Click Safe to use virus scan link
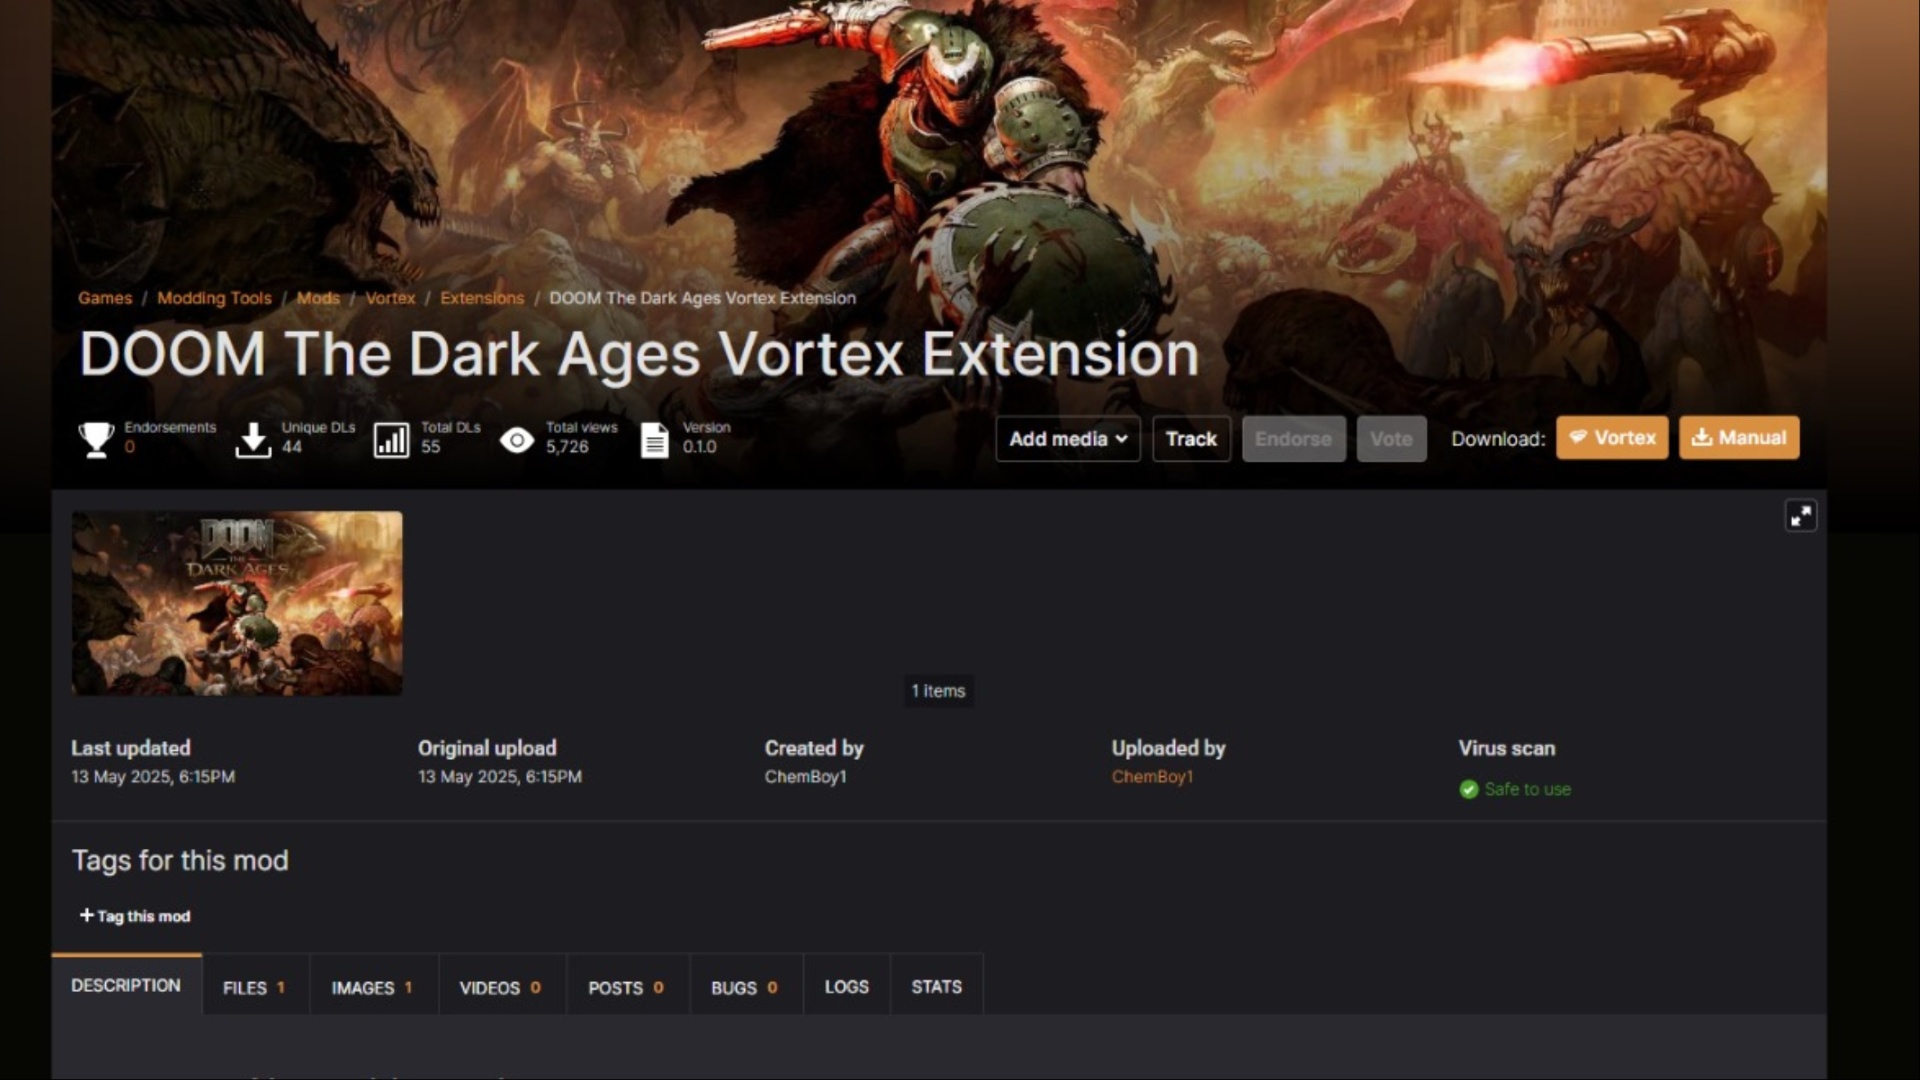The height and width of the screenshot is (1080, 1920). pyautogui.click(x=1527, y=790)
